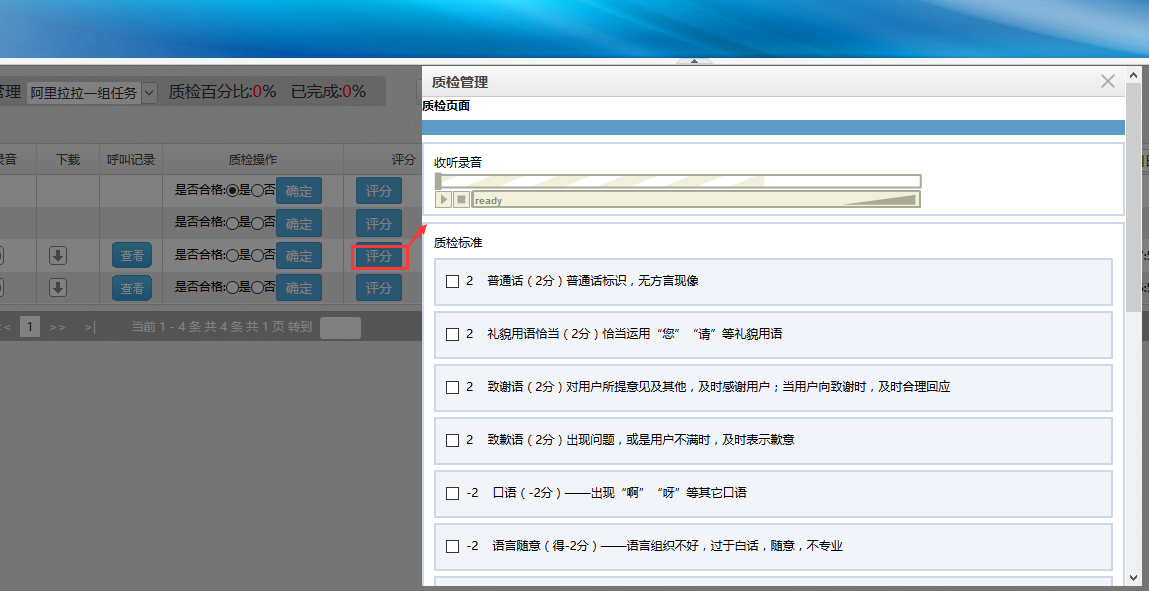Image resolution: width=1149 pixels, height=591 pixels.
Task: Check the 礼貌用语恰当 criterion checkbox
Action: (x=452, y=334)
